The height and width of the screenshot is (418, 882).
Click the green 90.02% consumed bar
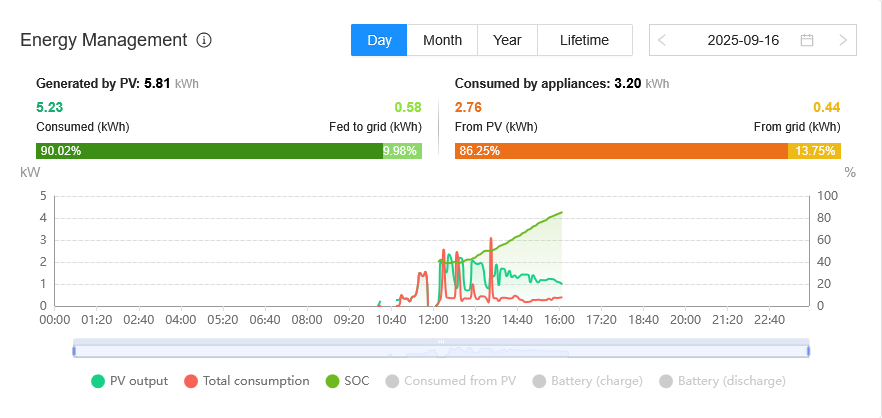pos(210,151)
